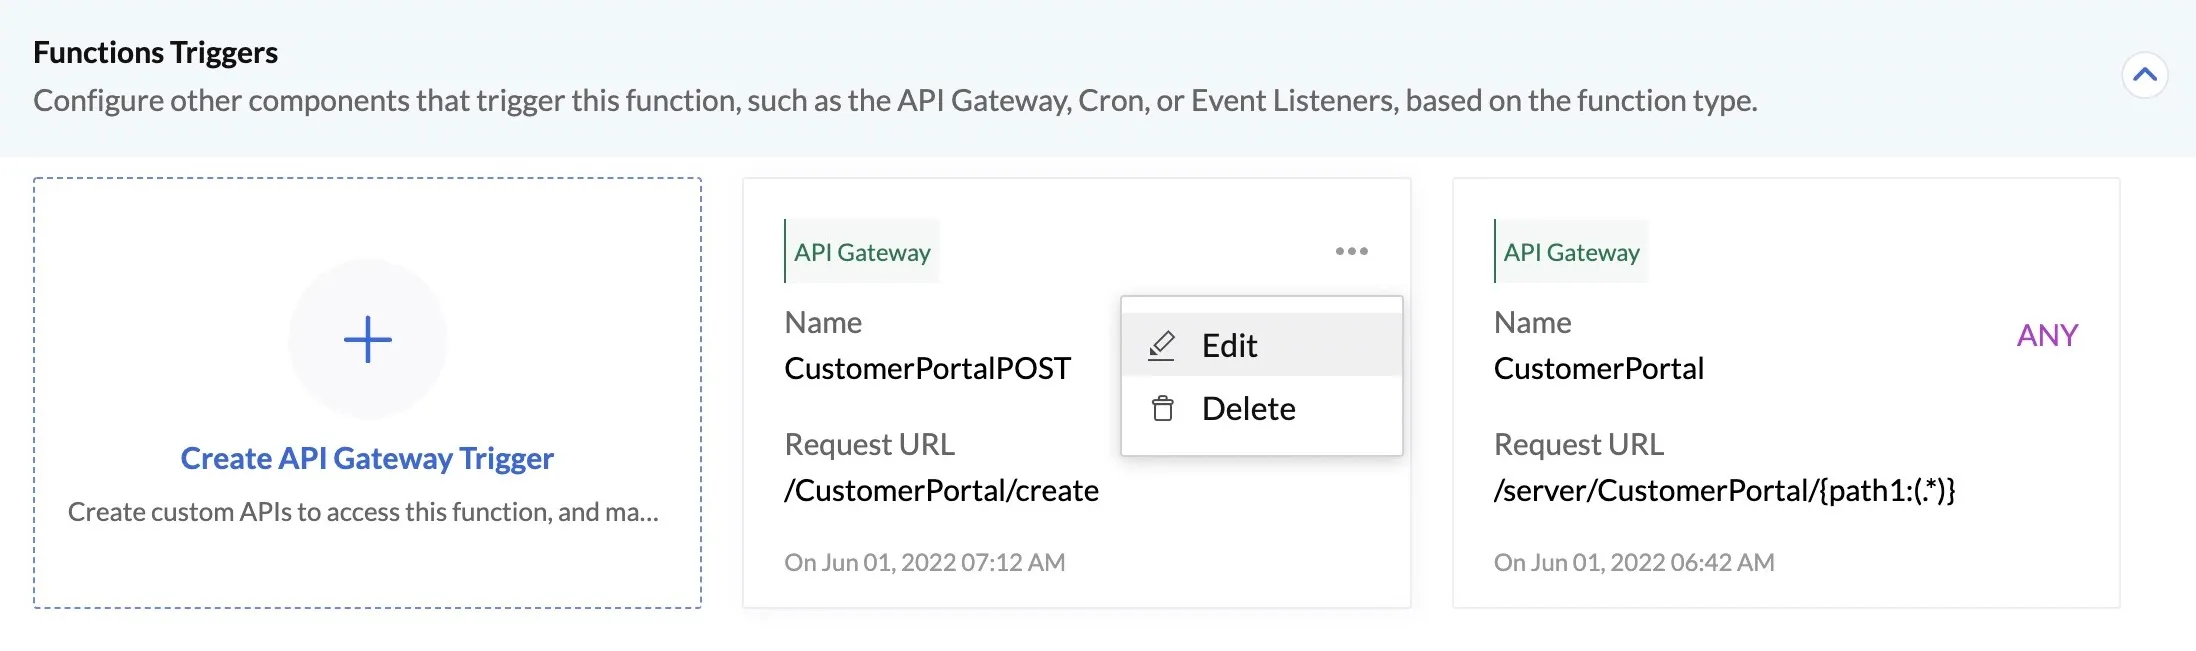This screenshot has width=2196, height=651.
Task: Click the CustomerPortal name in right card
Action: [x=1598, y=368]
